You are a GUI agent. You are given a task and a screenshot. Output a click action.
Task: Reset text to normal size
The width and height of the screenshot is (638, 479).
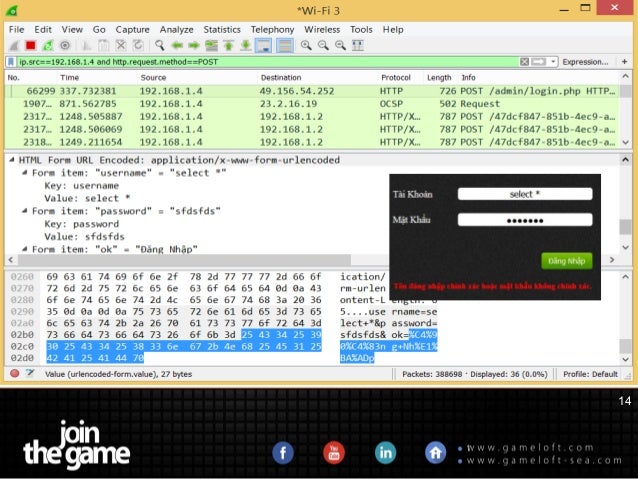(x=340, y=46)
